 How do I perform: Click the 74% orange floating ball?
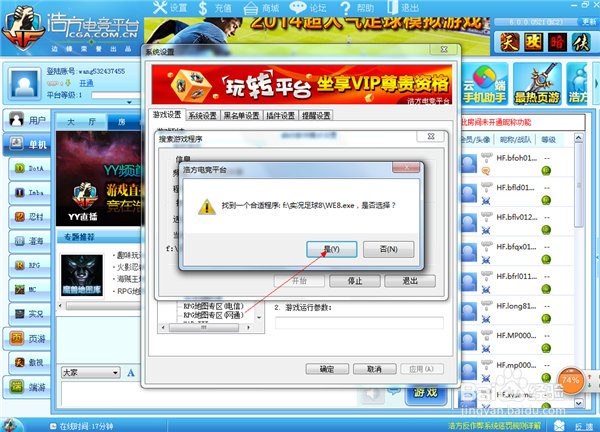click(x=570, y=380)
